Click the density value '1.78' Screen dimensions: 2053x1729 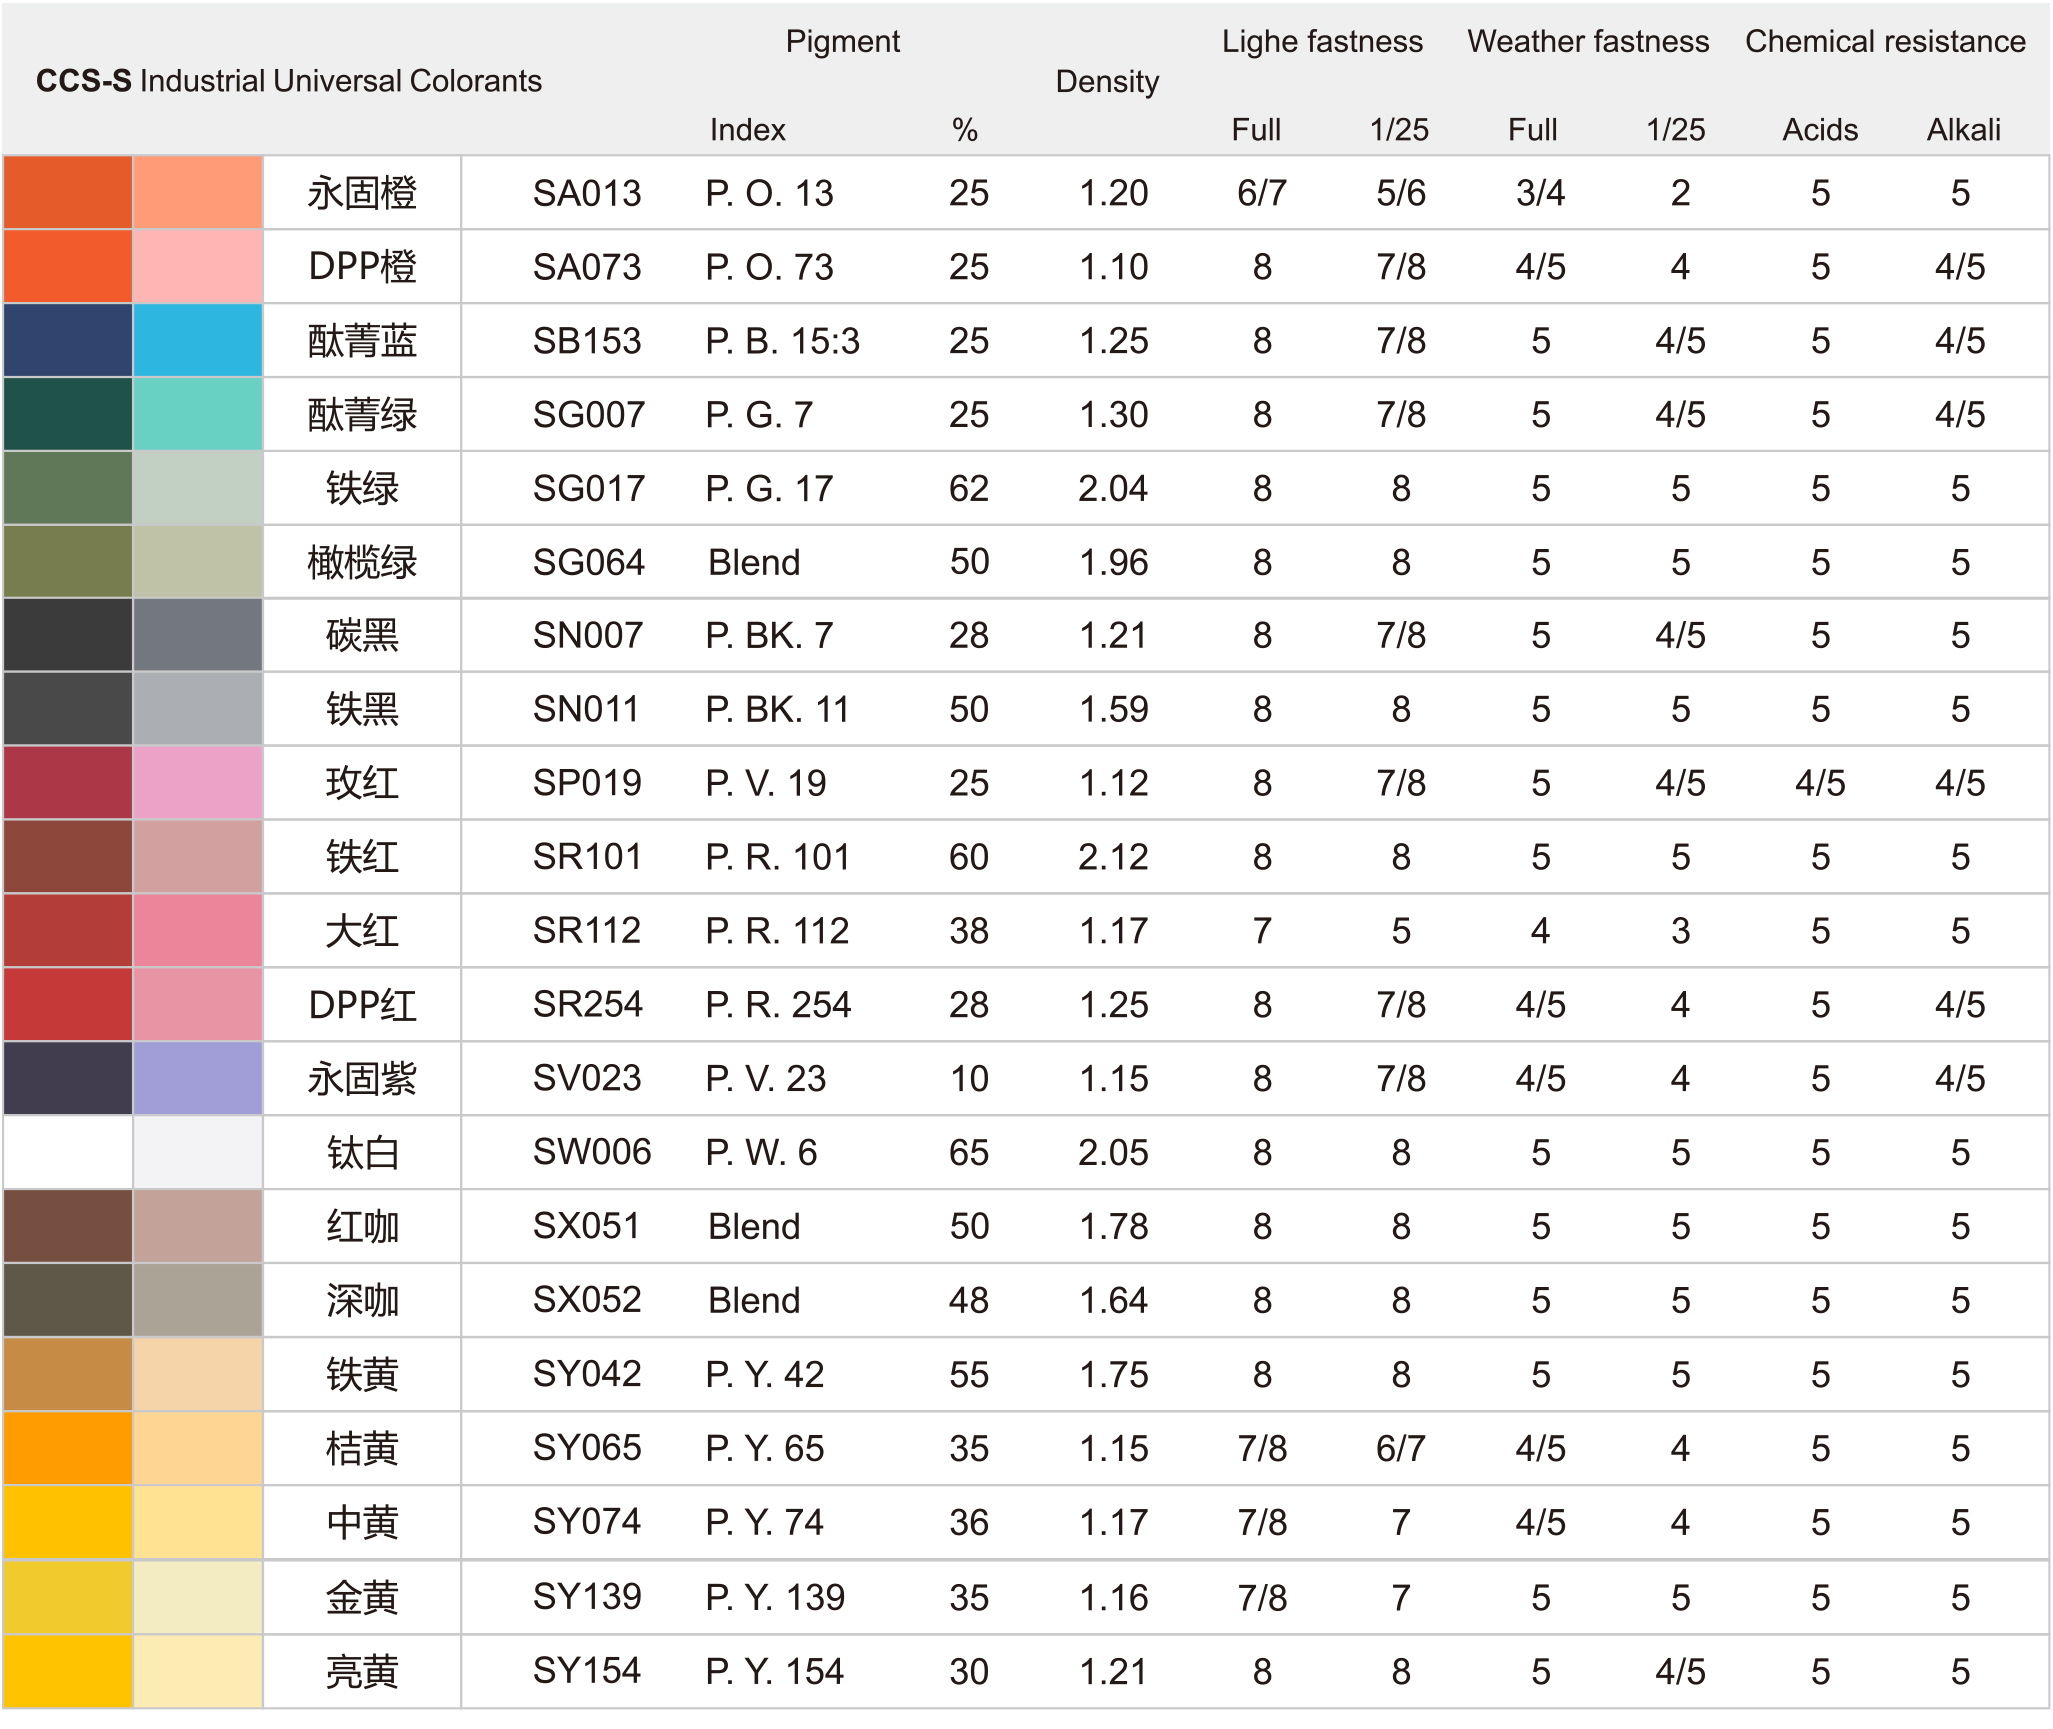[1113, 1226]
